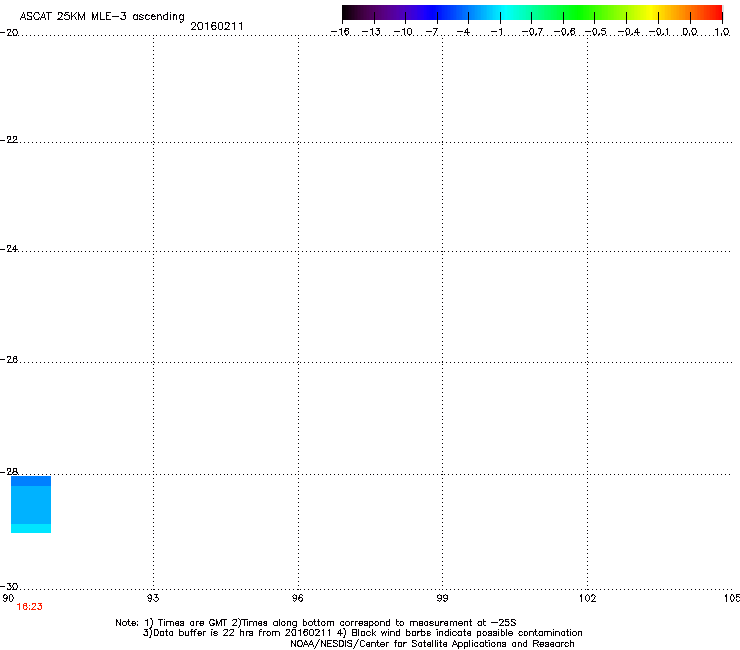
Task: Click the 0.0 colorbar label
Action: point(690,32)
